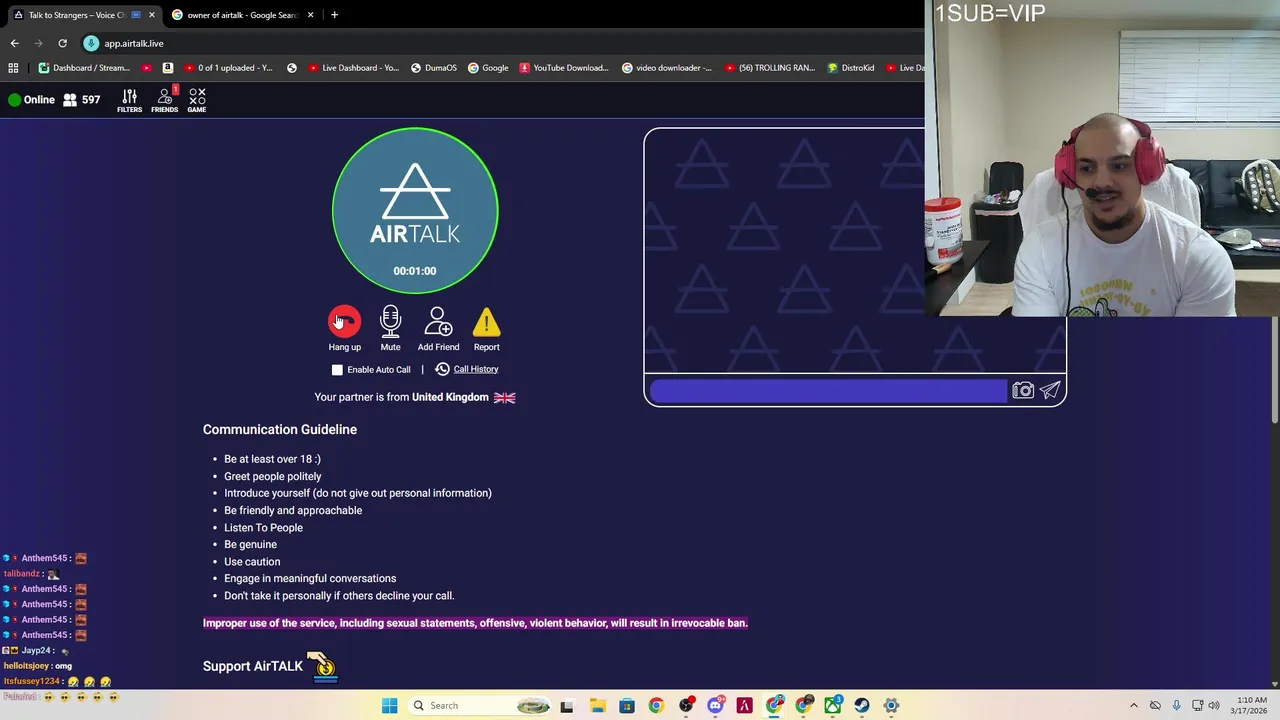The image size is (1280, 720).
Task: Open video downloader bookmark
Action: point(666,68)
